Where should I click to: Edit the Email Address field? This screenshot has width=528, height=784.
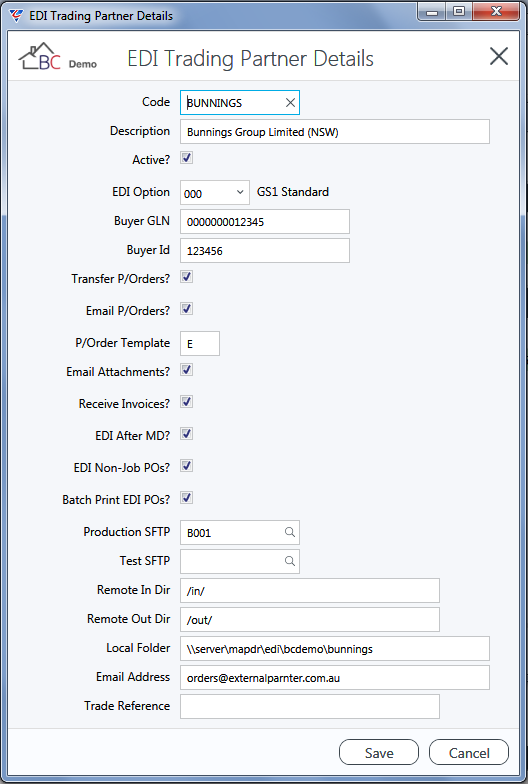point(334,678)
